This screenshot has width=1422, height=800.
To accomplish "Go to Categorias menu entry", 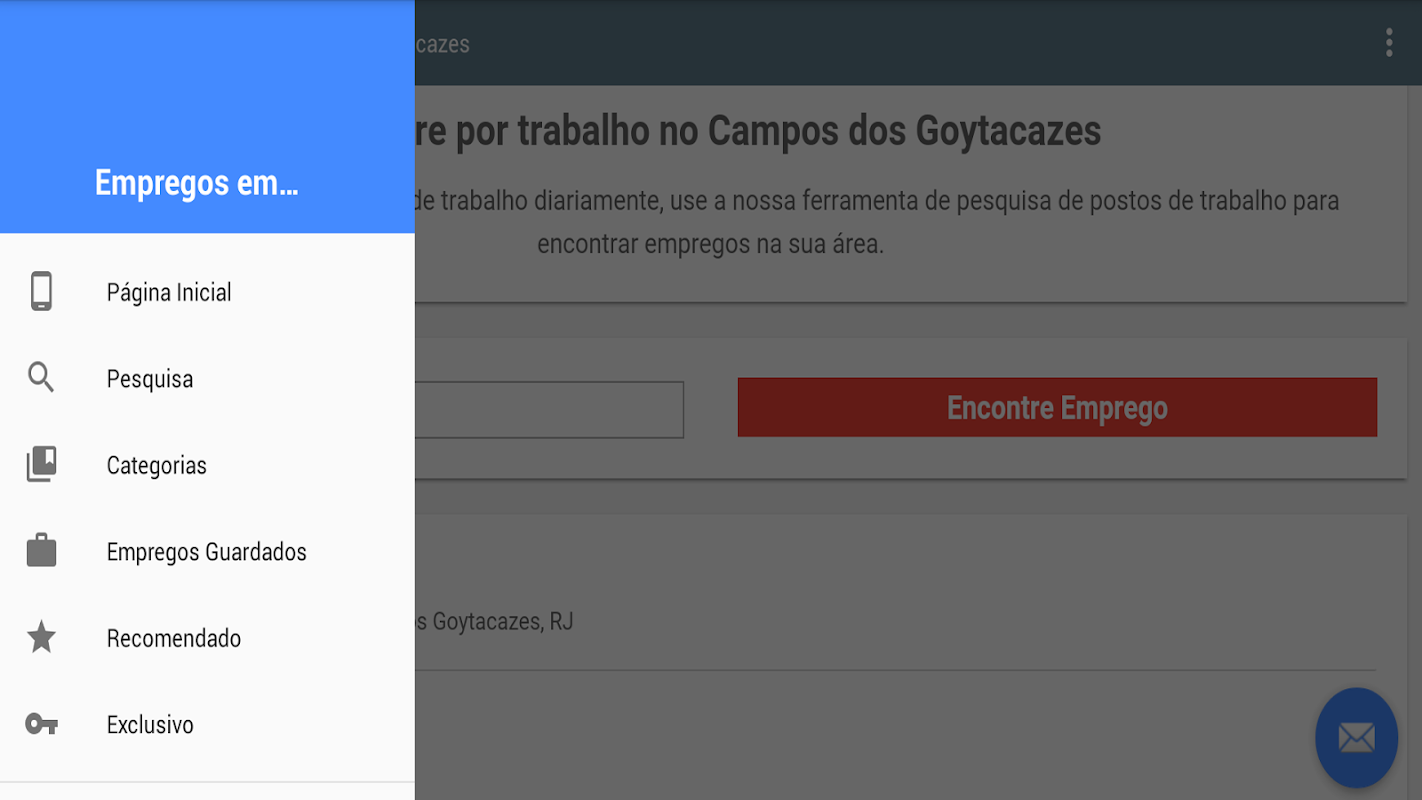I will 207,465.
